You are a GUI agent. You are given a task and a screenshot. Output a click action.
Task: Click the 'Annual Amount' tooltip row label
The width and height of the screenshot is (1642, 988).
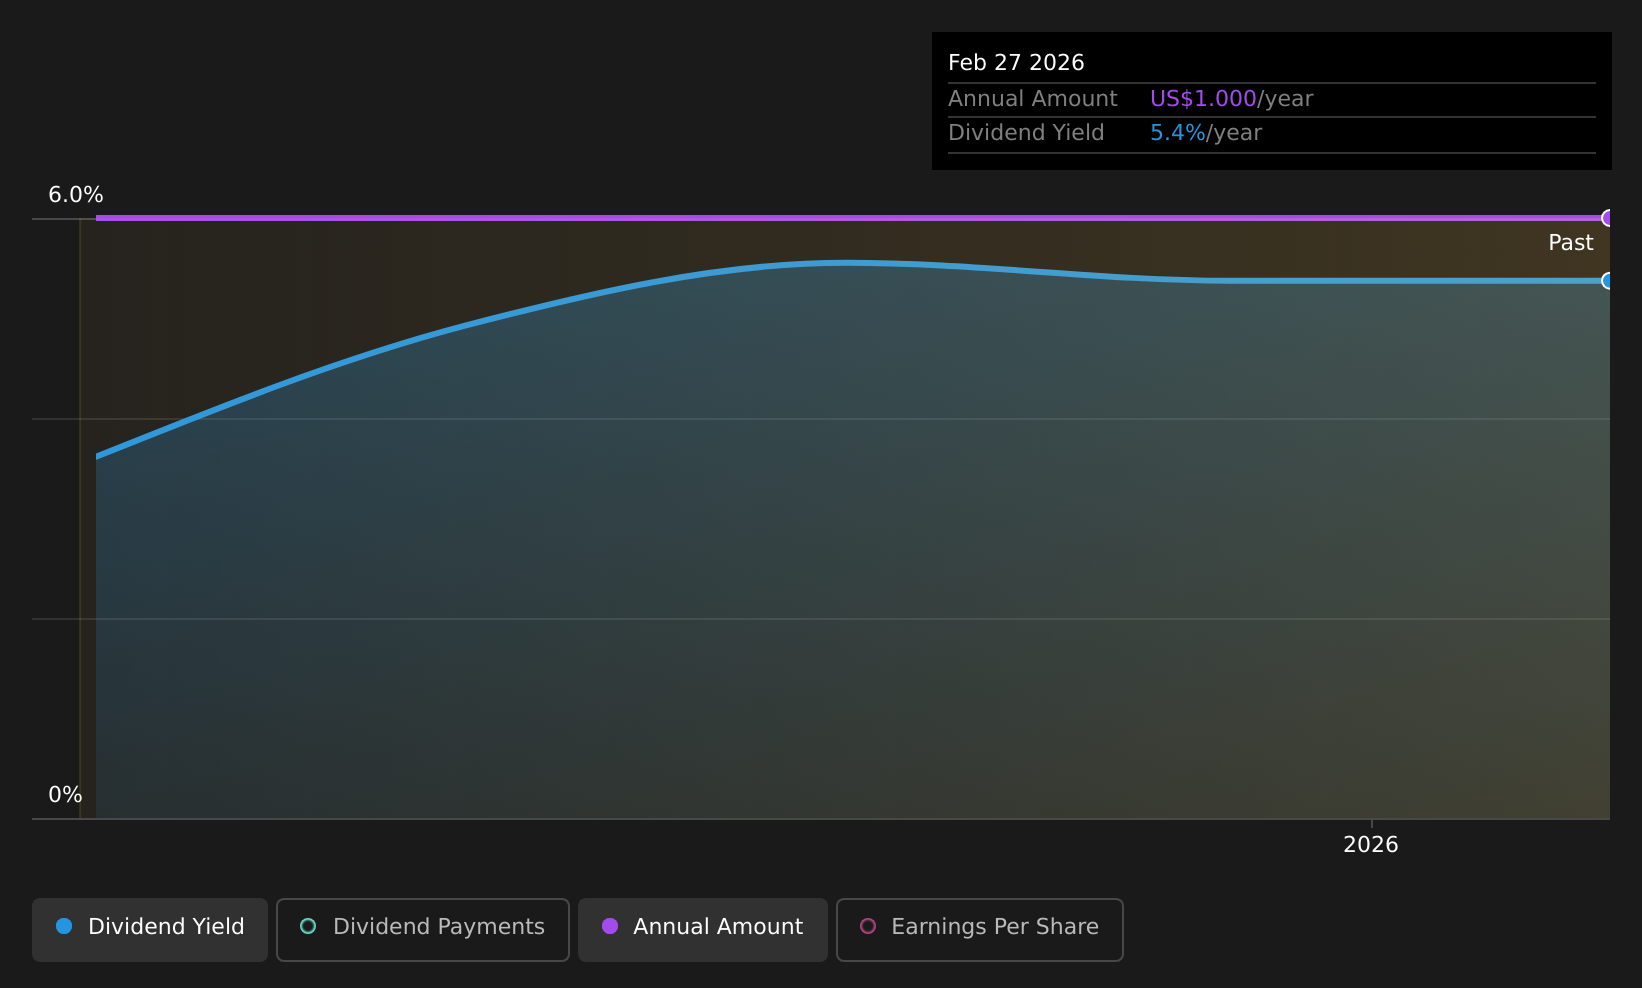(1033, 99)
